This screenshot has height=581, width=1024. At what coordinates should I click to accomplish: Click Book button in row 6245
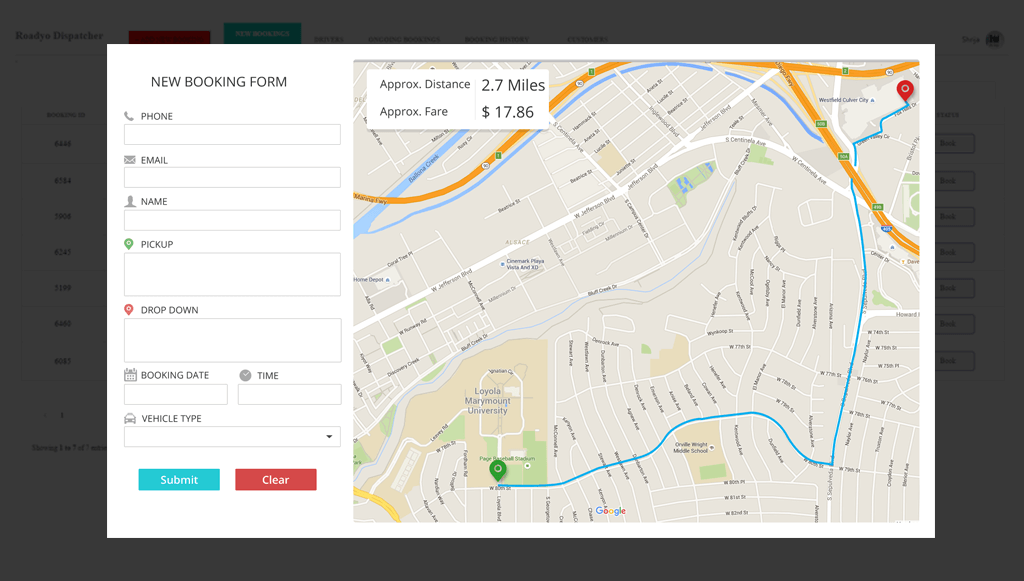click(x=954, y=253)
